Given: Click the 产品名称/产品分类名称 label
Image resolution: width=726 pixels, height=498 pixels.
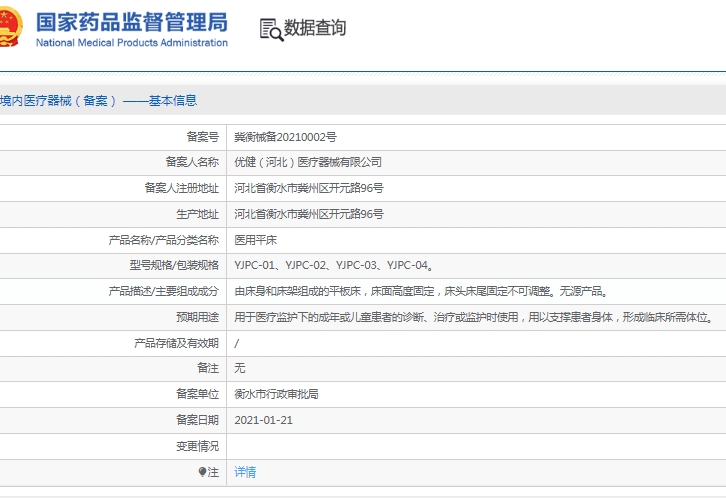Looking at the screenshot, I should tap(163, 240).
